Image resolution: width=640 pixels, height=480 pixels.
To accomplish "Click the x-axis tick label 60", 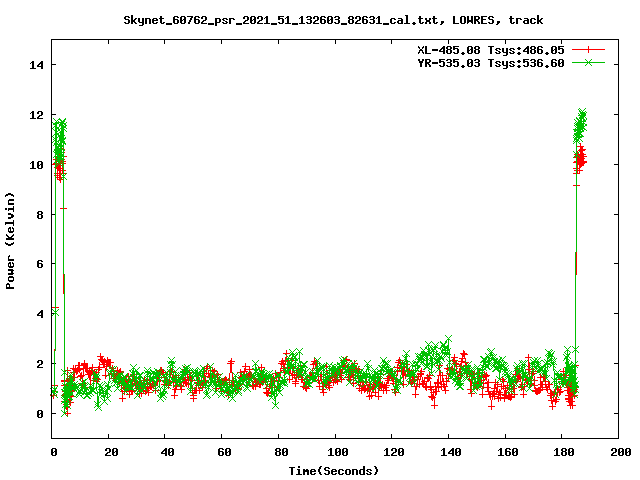I will [224, 452].
